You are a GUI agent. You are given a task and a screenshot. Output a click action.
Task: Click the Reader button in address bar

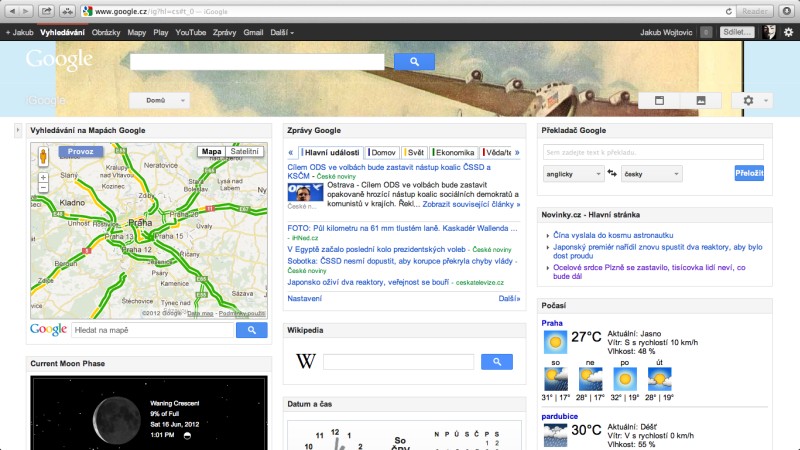pos(755,11)
